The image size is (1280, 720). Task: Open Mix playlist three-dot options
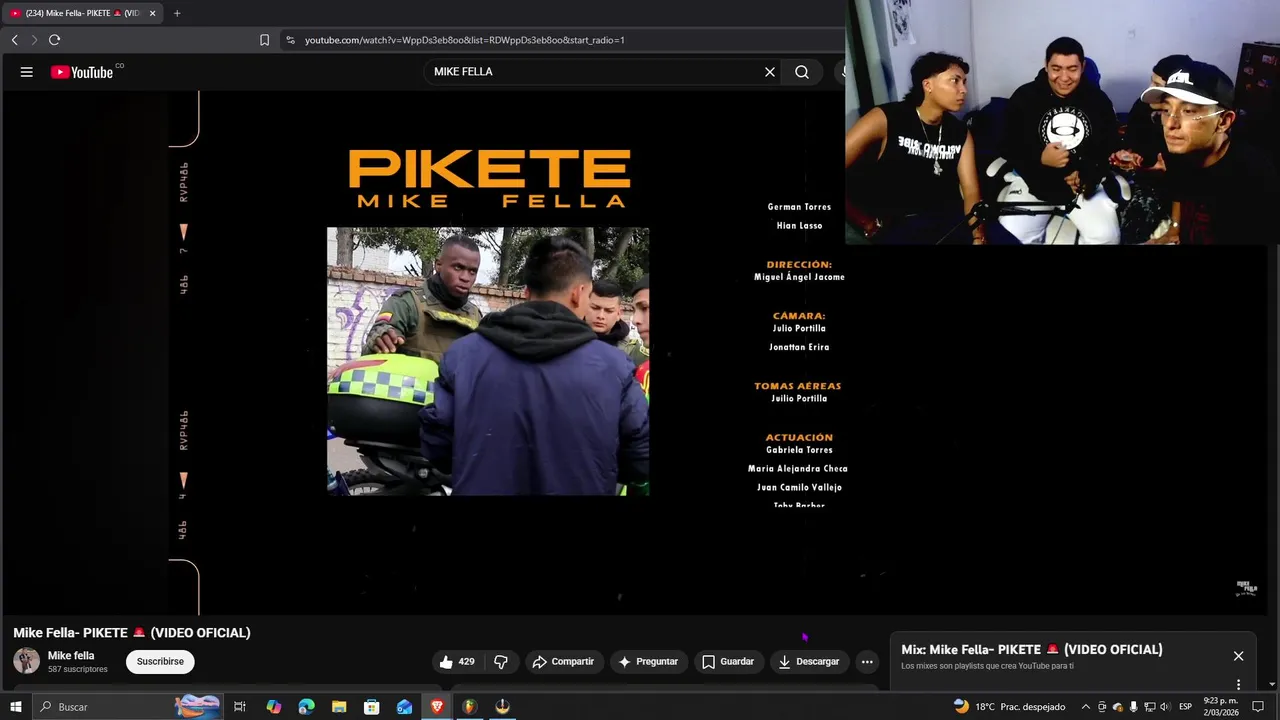[x=1238, y=685]
